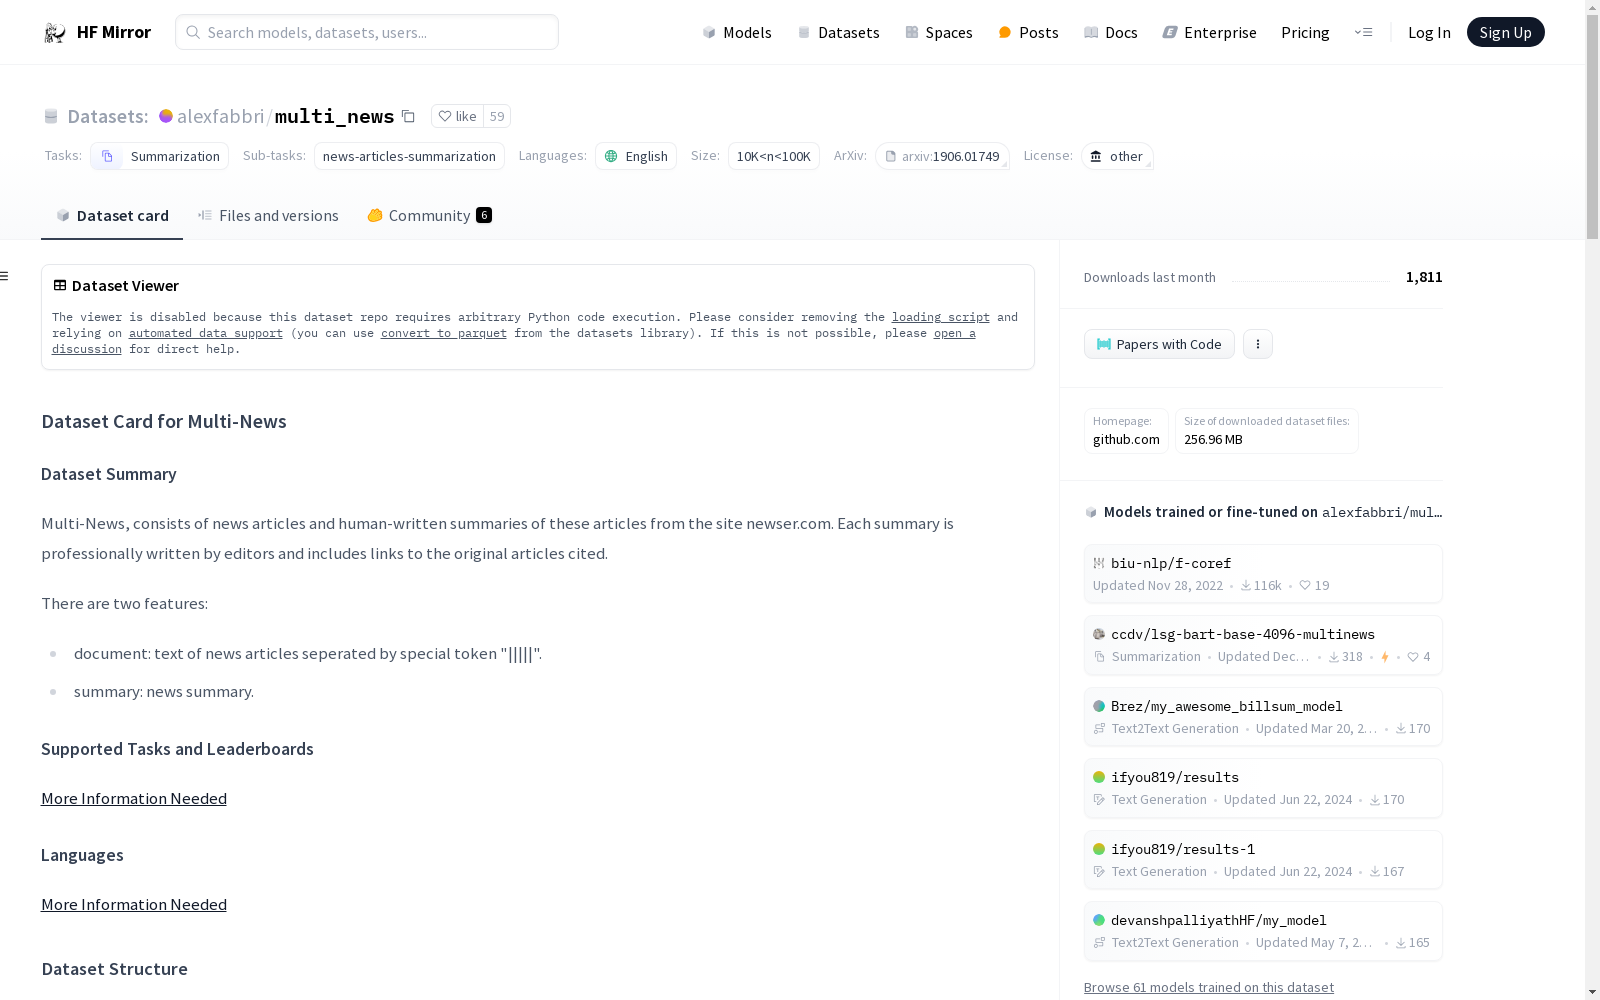The width and height of the screenshot is (1600, 1000).
Task: Go to Spaces in the top navigation
Action: click(939, 33)
